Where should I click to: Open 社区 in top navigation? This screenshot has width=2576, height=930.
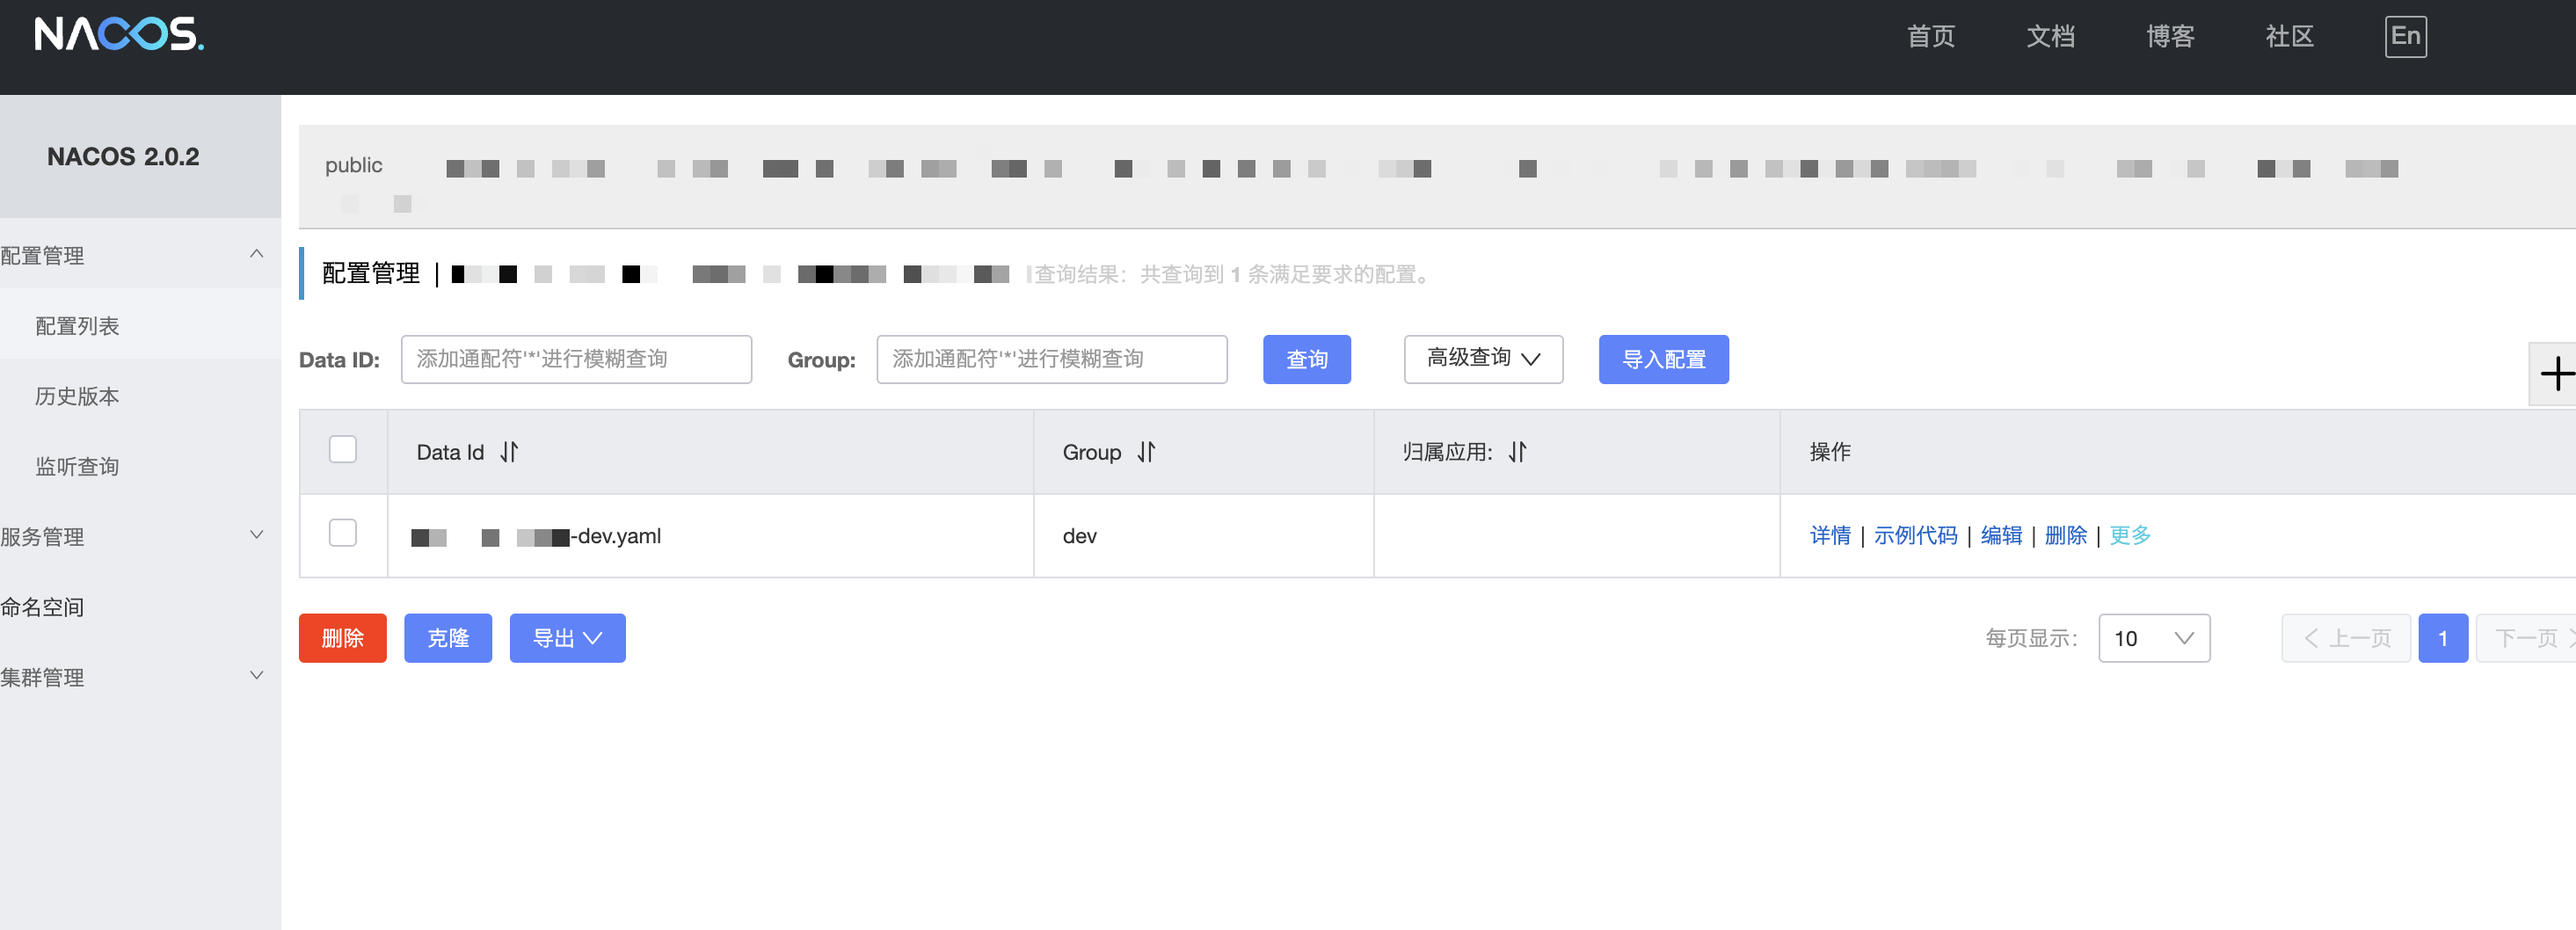pos(2290,37)
